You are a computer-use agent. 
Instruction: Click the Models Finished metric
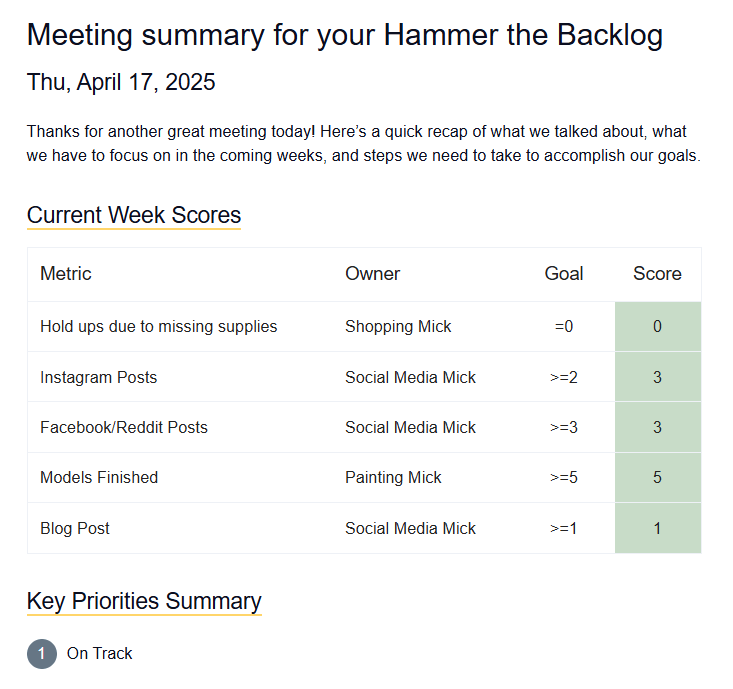click(x=99, y=478)
